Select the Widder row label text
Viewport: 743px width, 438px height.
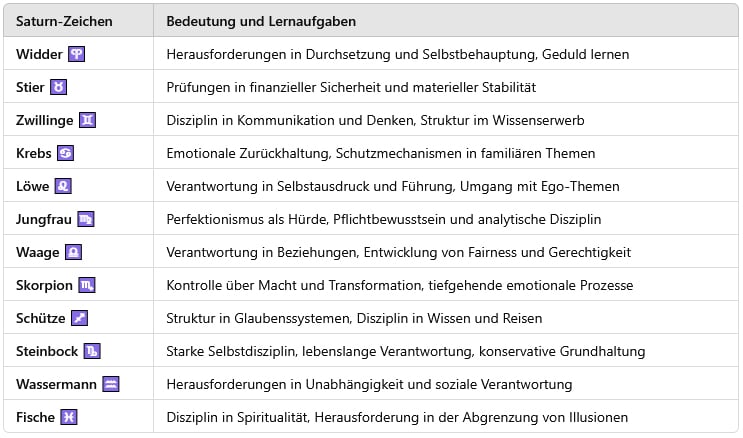pos(40,54)
